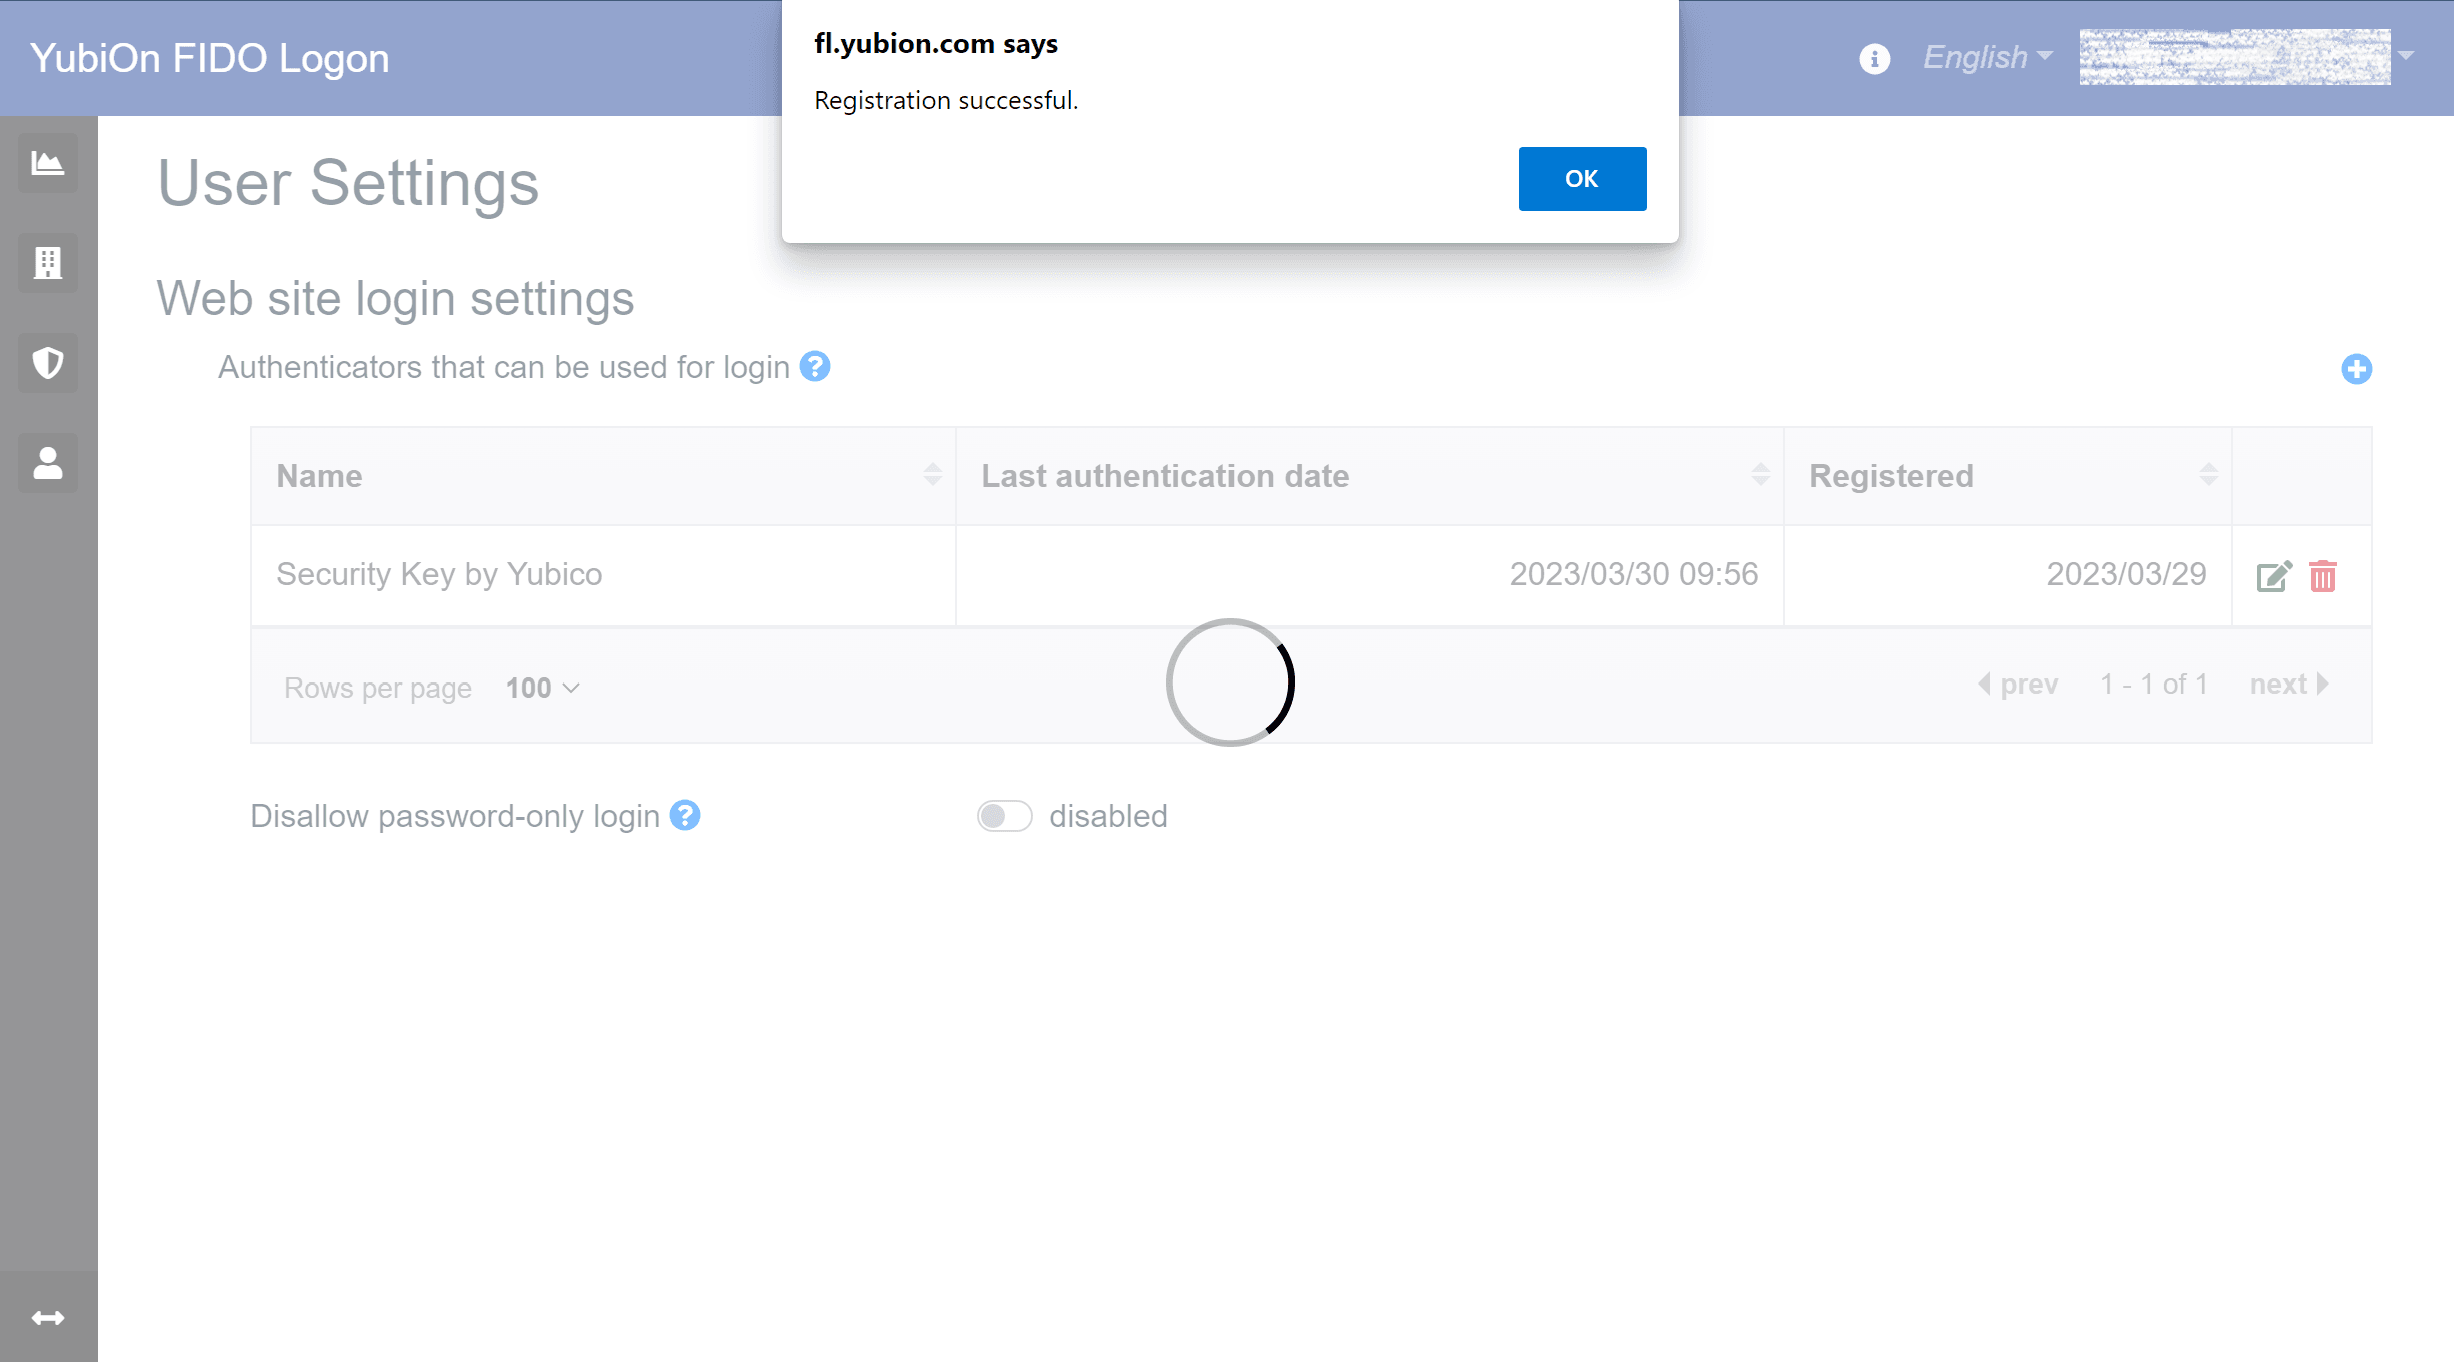The width and height of the screenshot is (2454, 1362).
Task: Click OK in the registration dialog
Action: click(1582, 179)
